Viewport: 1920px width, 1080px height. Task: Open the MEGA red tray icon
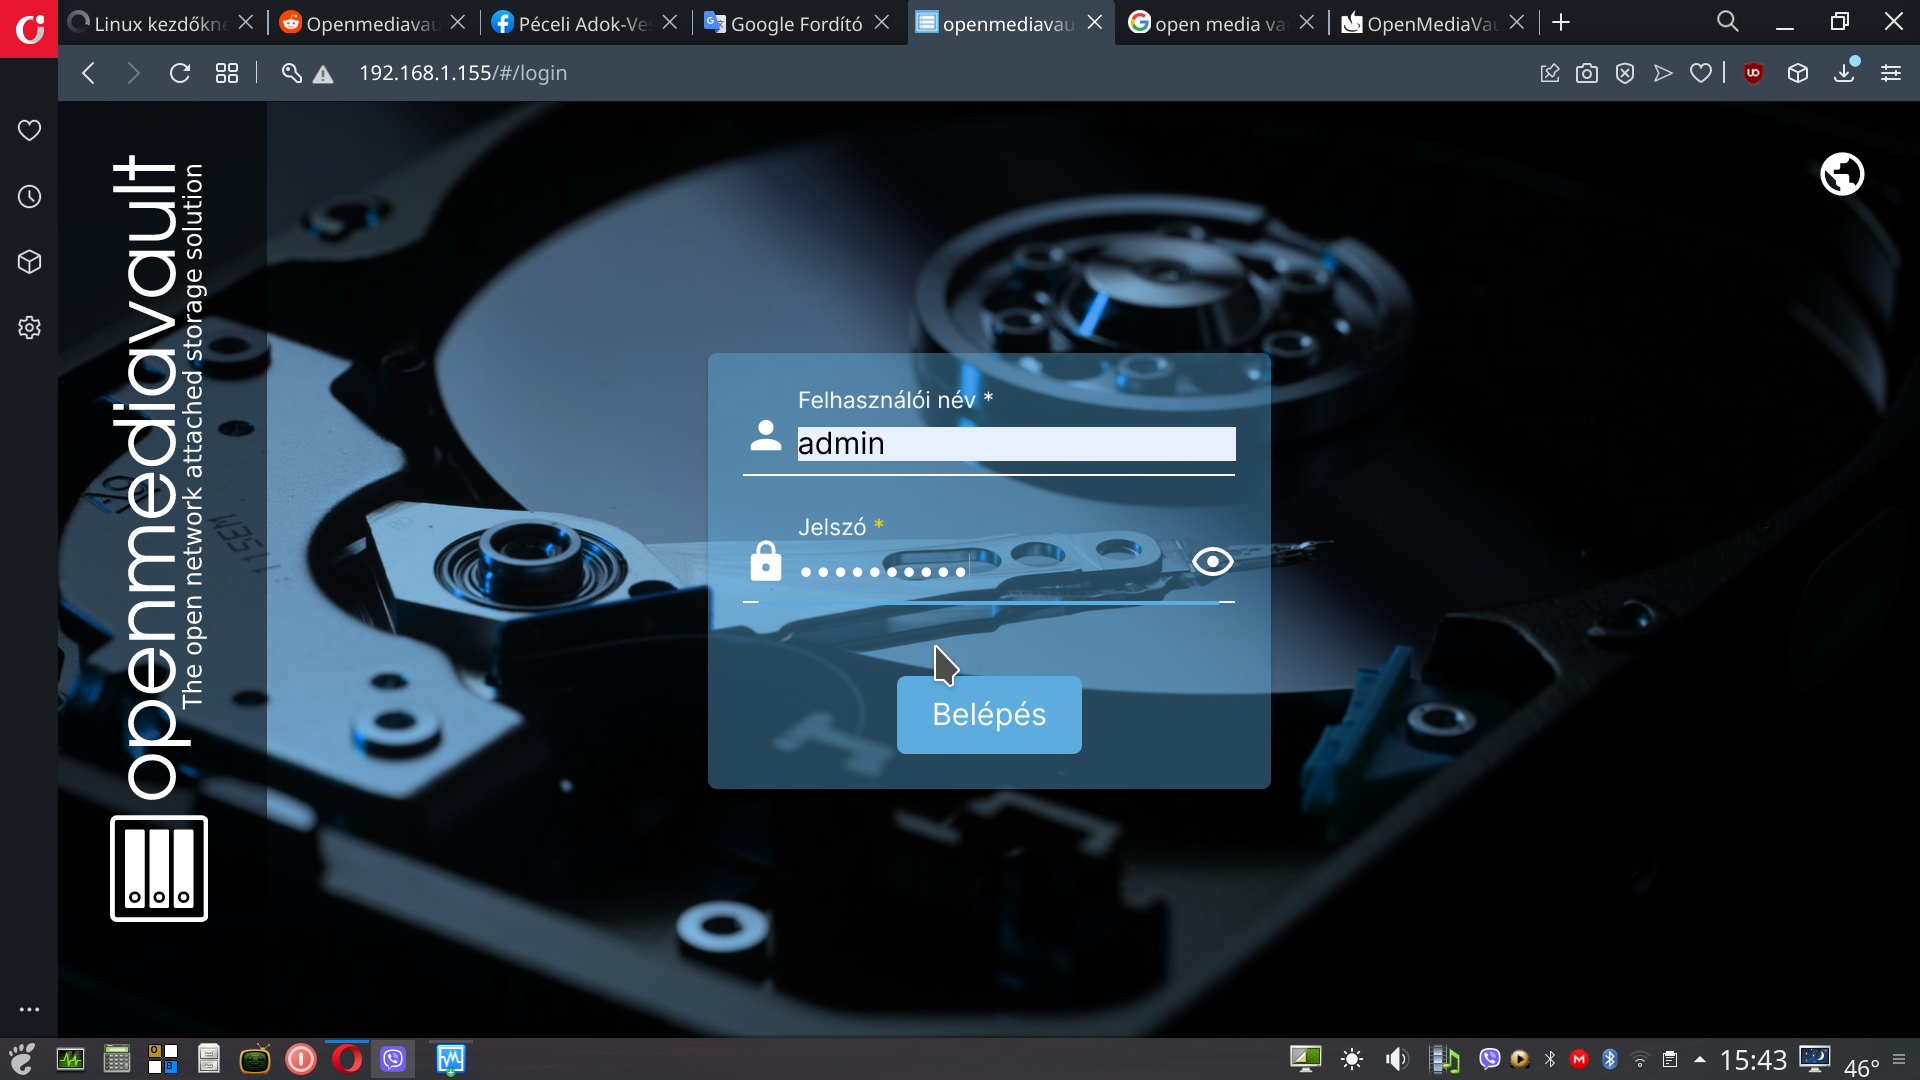(1579, 1059)
